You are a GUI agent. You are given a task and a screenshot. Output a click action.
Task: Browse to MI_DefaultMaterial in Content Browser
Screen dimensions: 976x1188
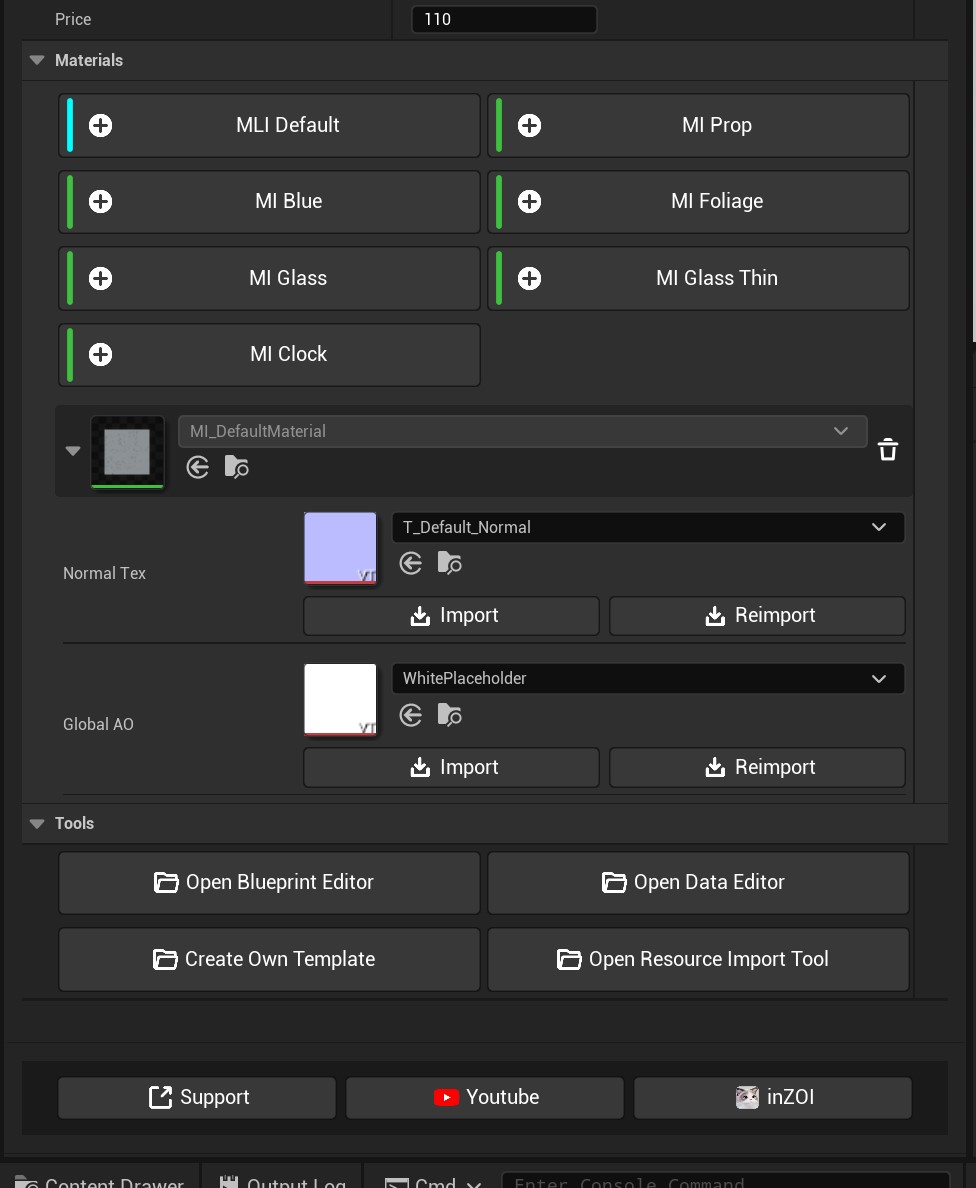click(236, 467)
